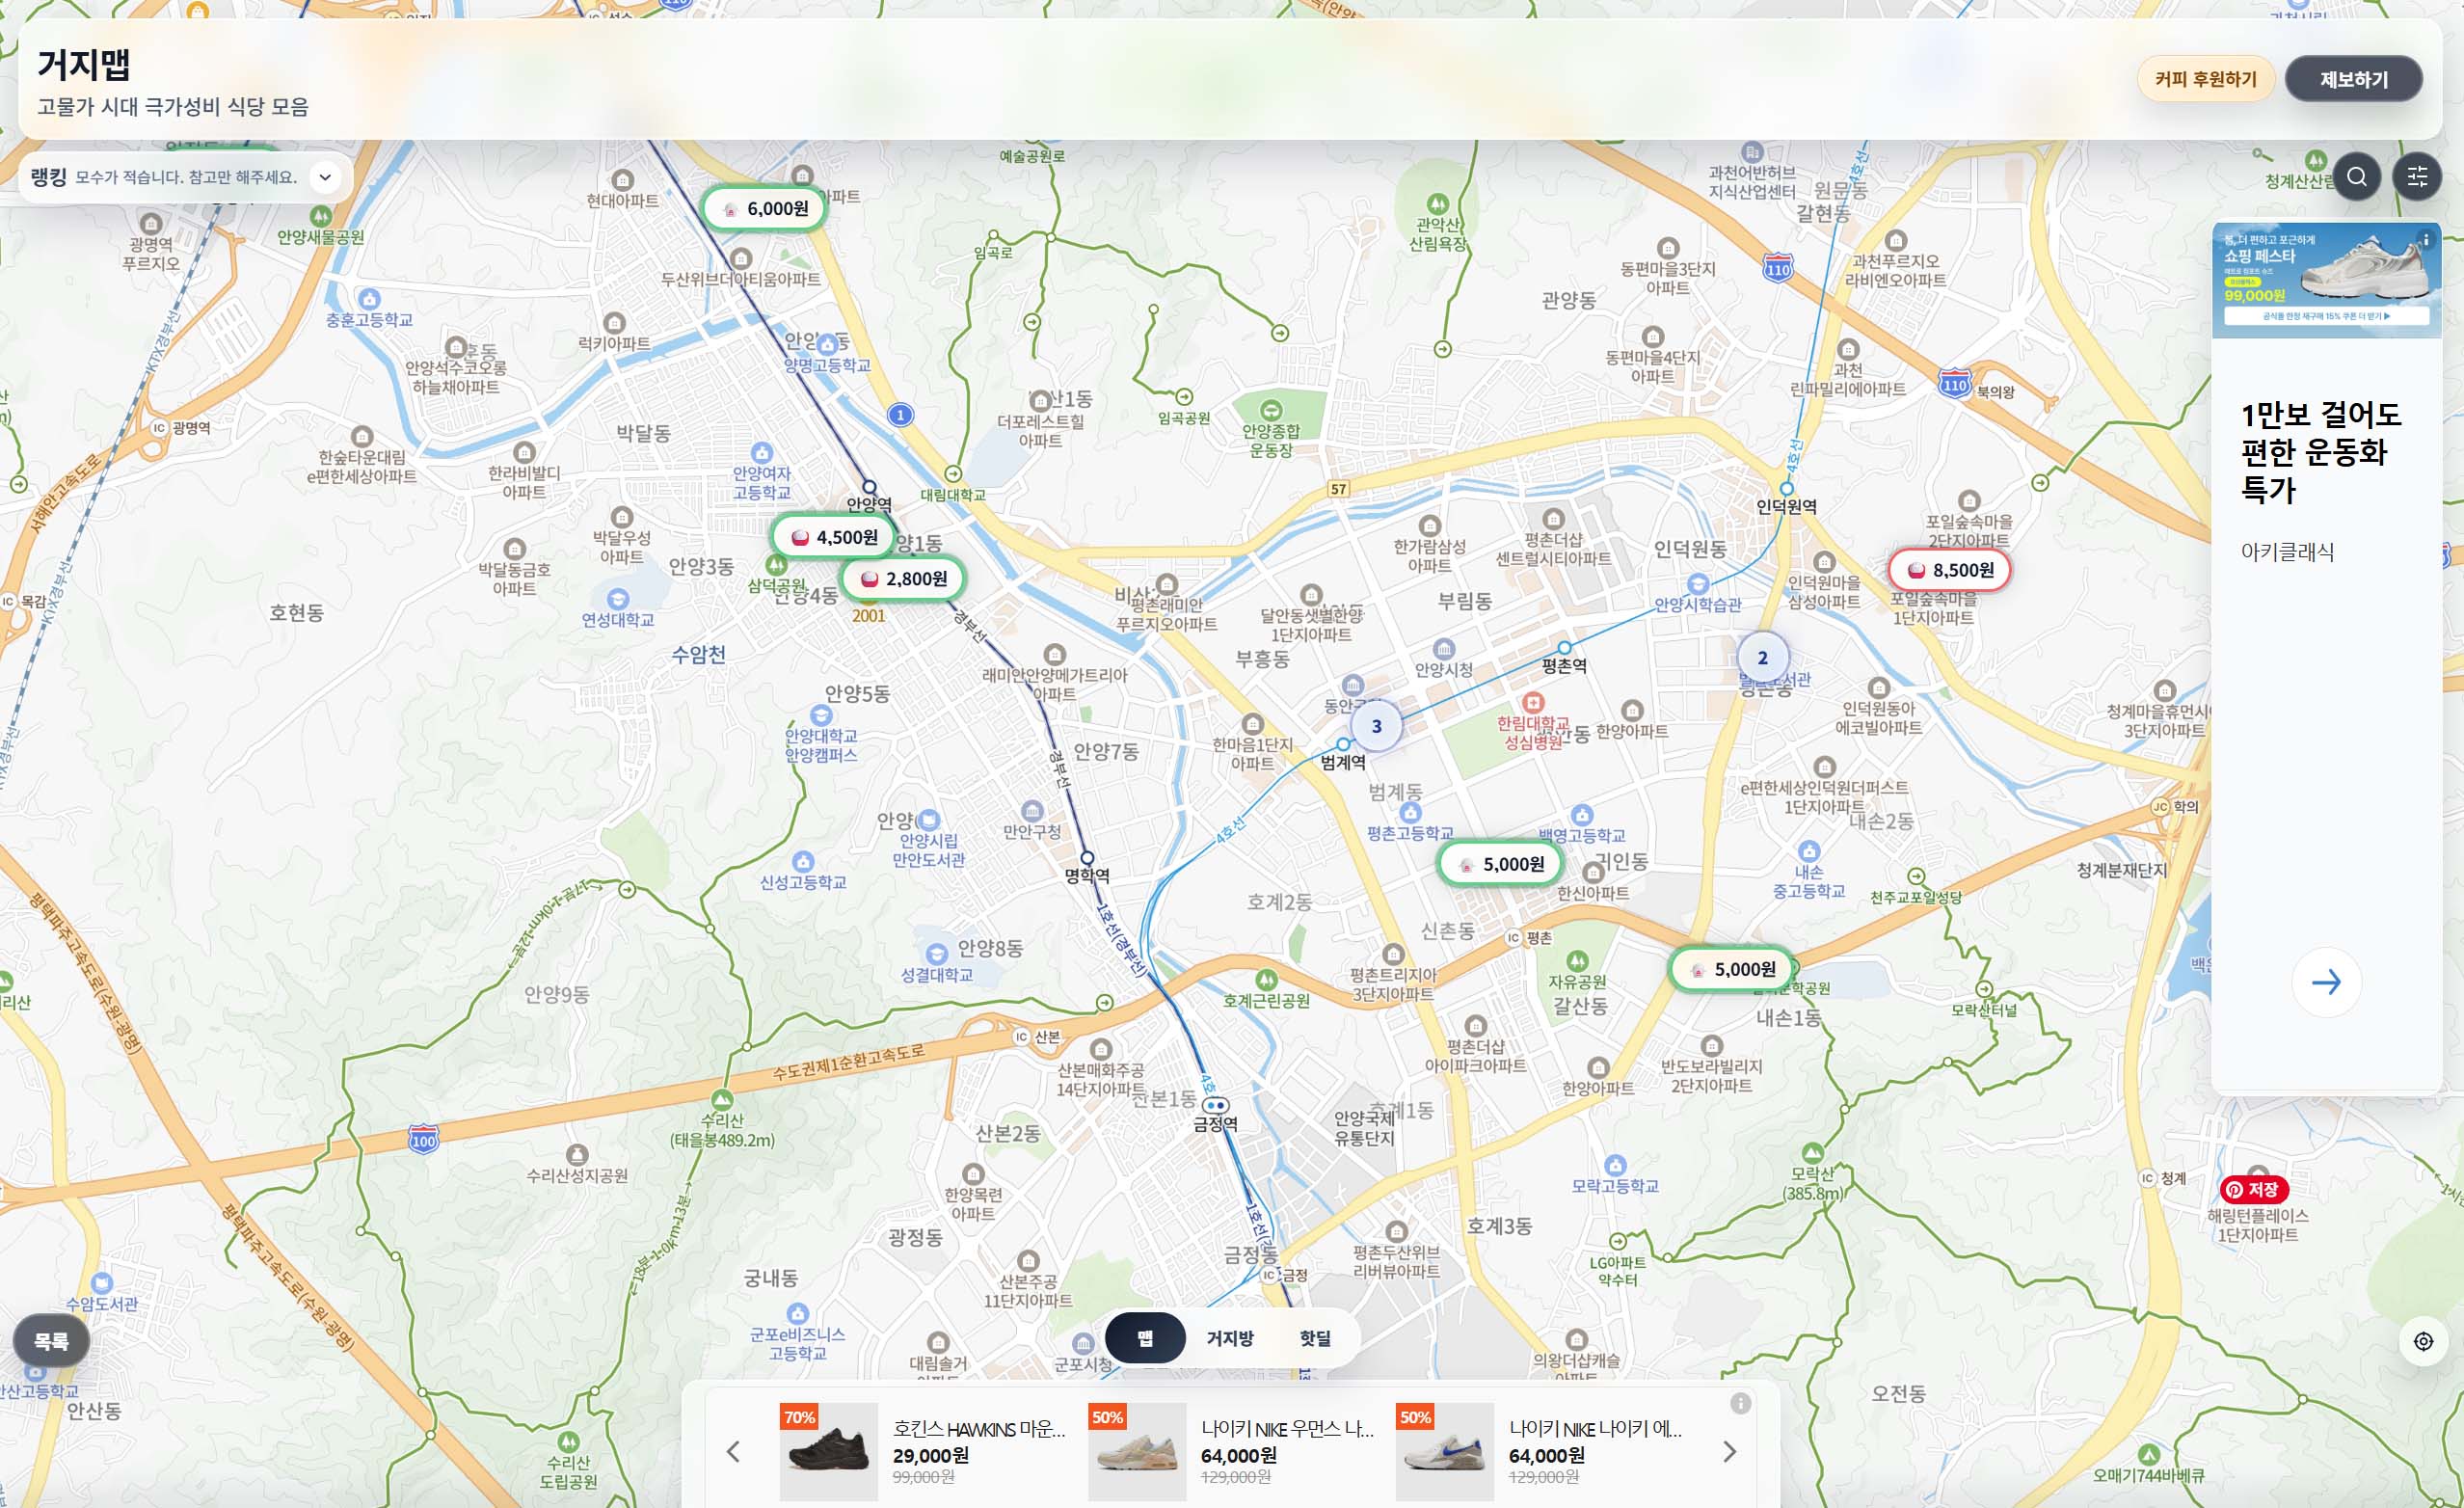Switch to the 거지방 tab
2464x1508 pixels.
pyautogui.click(x=1229, y=1338)
